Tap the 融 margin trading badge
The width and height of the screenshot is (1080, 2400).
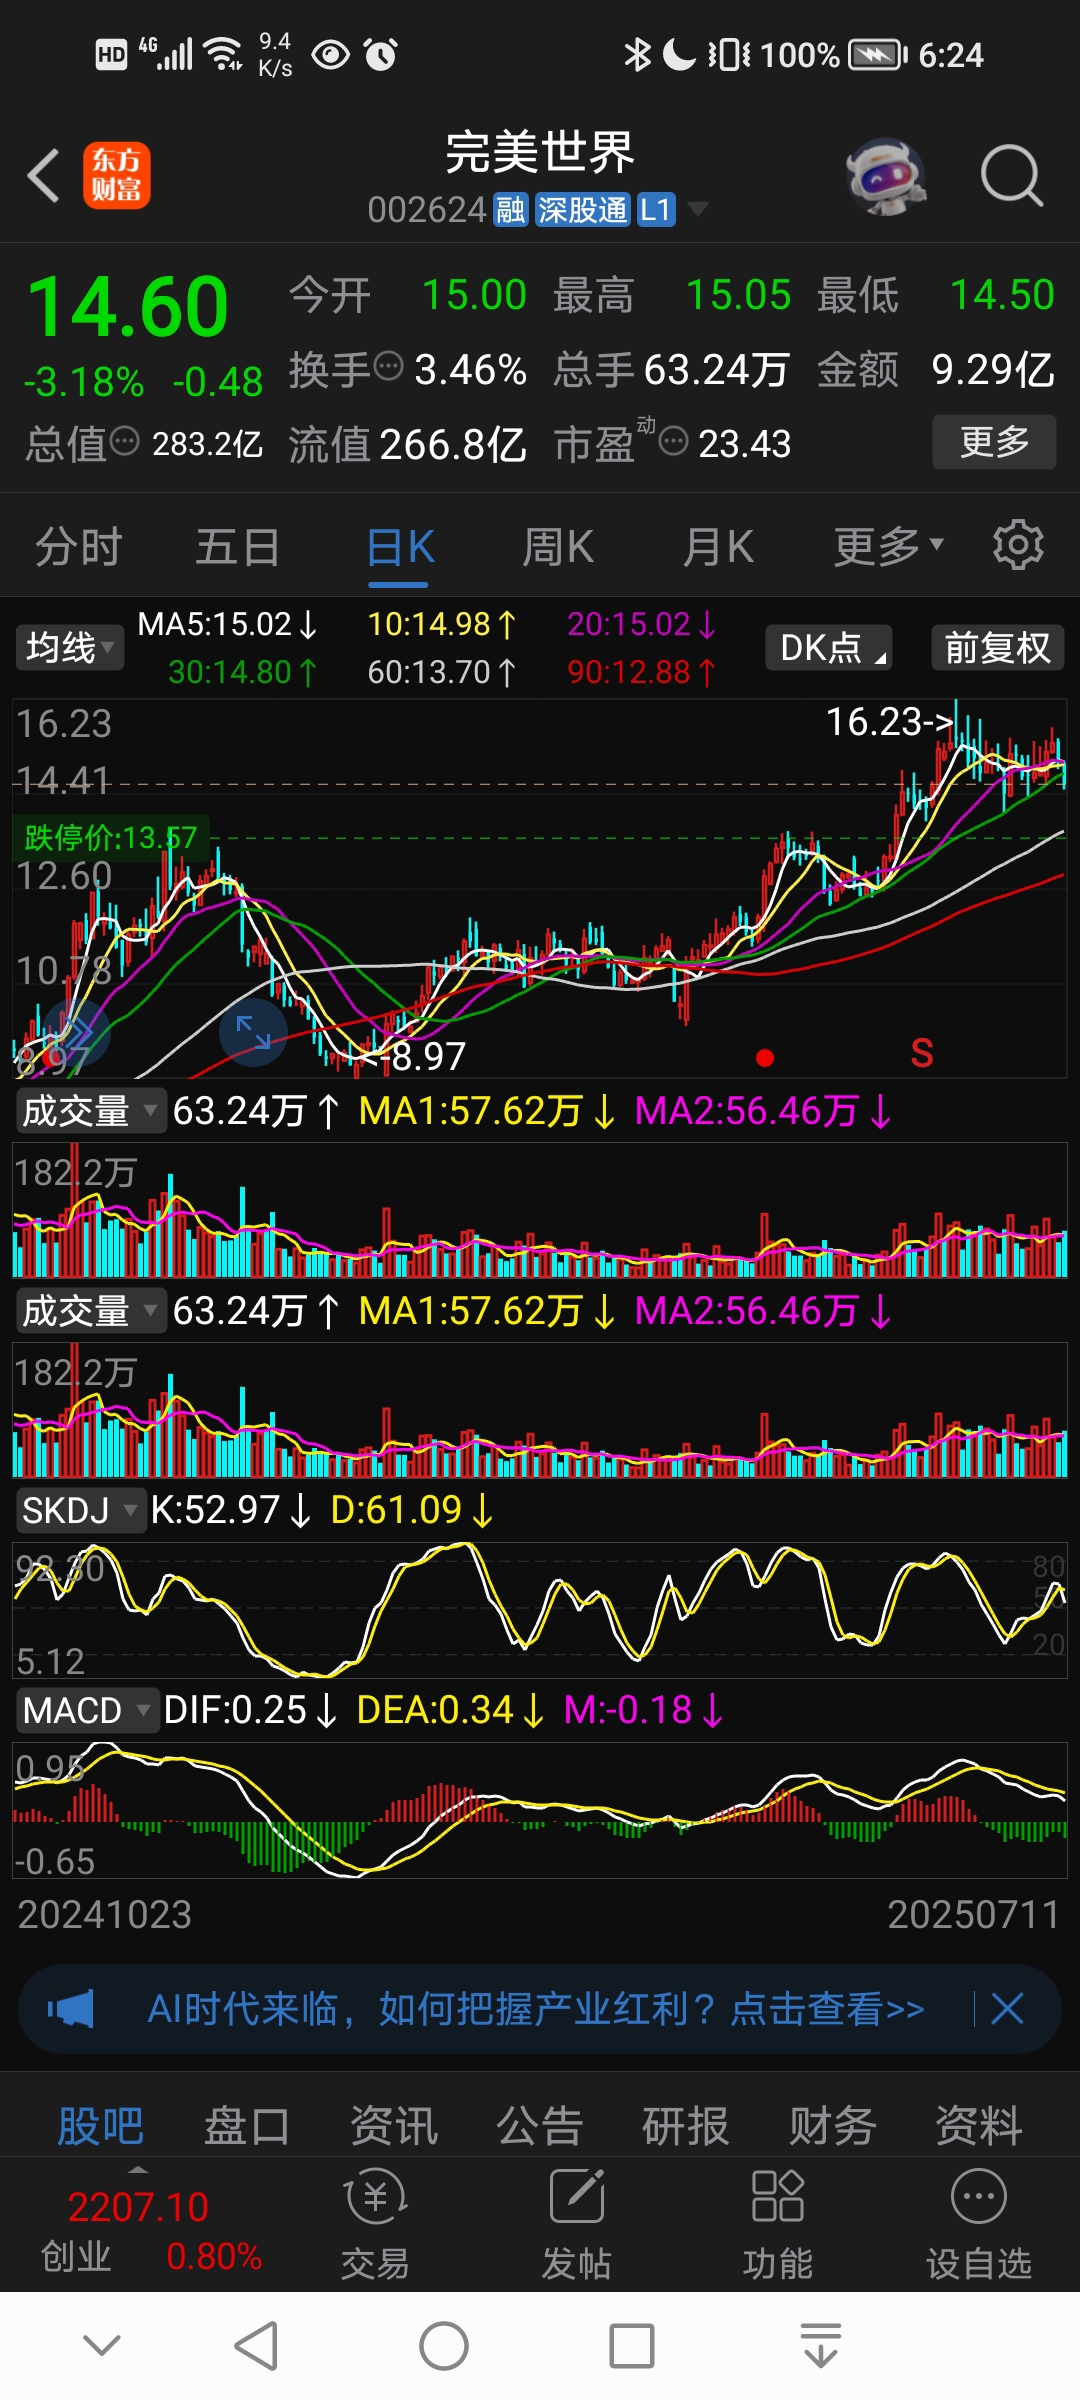[511, 210]
